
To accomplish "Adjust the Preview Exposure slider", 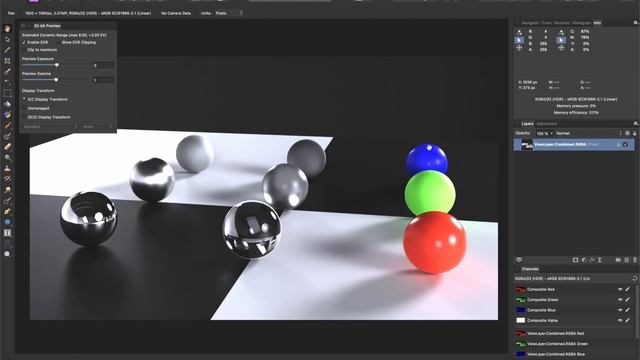I will 57,65.
